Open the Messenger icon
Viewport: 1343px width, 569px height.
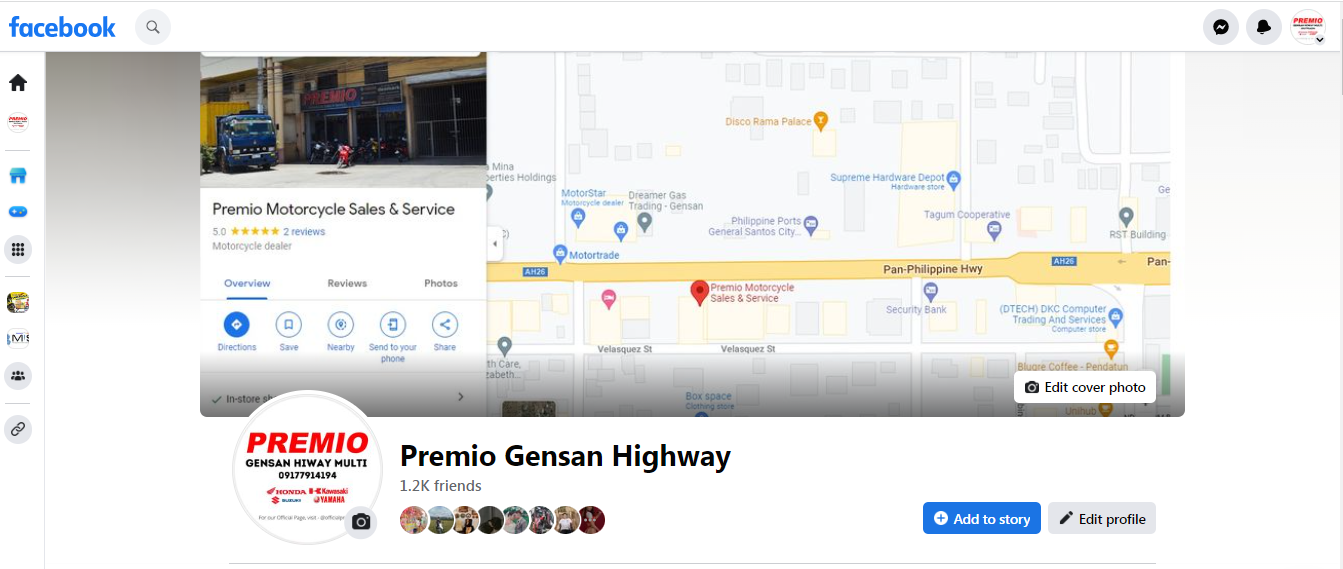point(1221,27)
